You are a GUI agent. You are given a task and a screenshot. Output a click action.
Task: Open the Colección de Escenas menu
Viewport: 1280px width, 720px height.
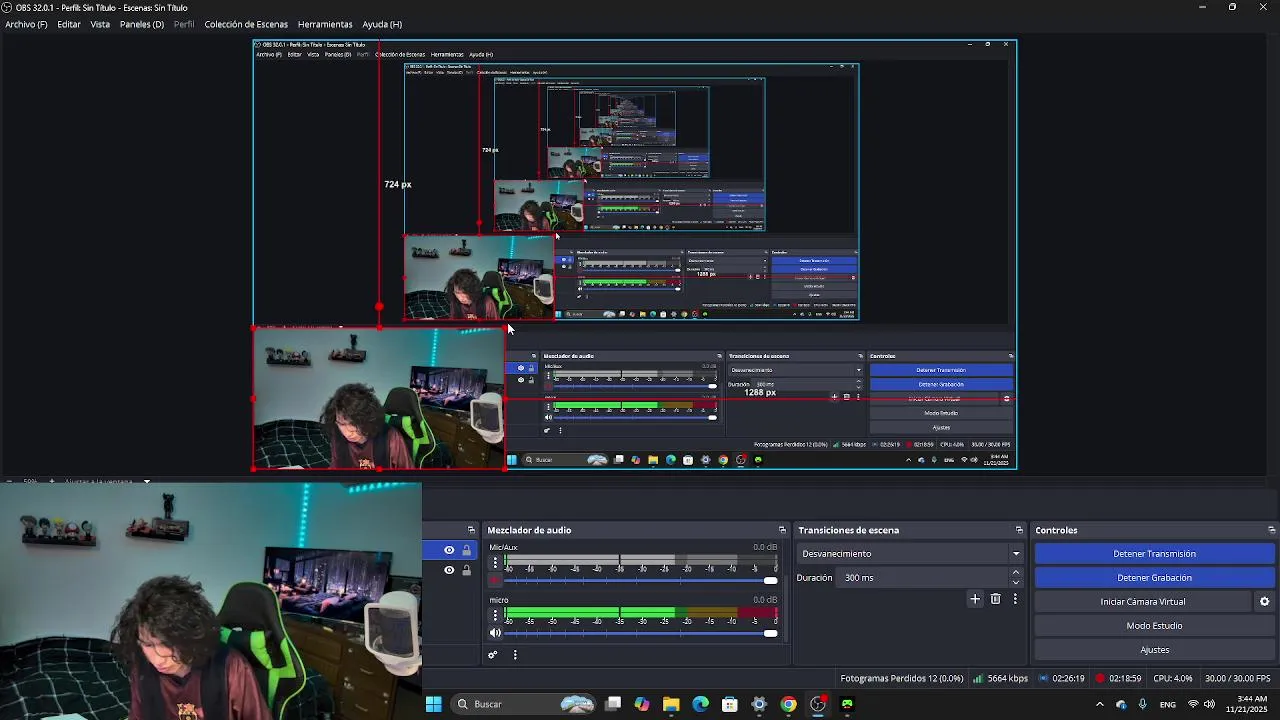pos(246,24)
